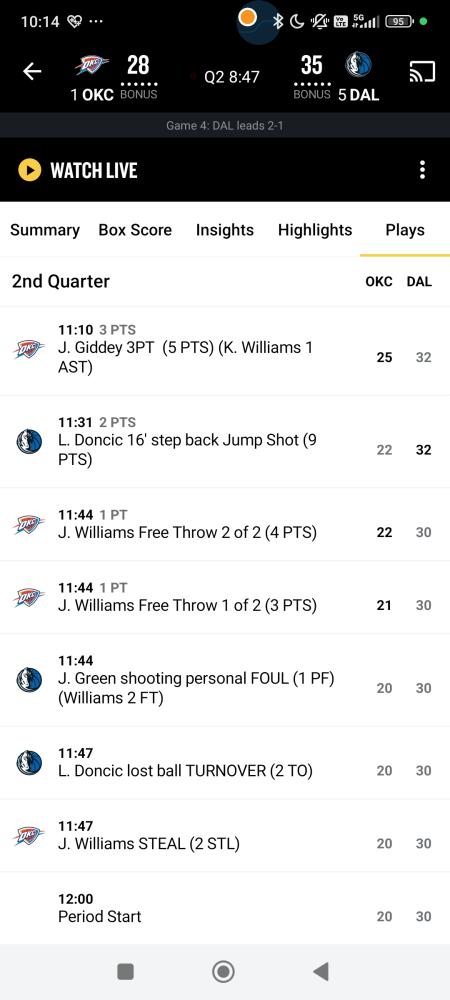The width and height of the screenshot is (450, 1000).
Task: Tap the WATCH LIVE text button
Action: coord(94,170)
